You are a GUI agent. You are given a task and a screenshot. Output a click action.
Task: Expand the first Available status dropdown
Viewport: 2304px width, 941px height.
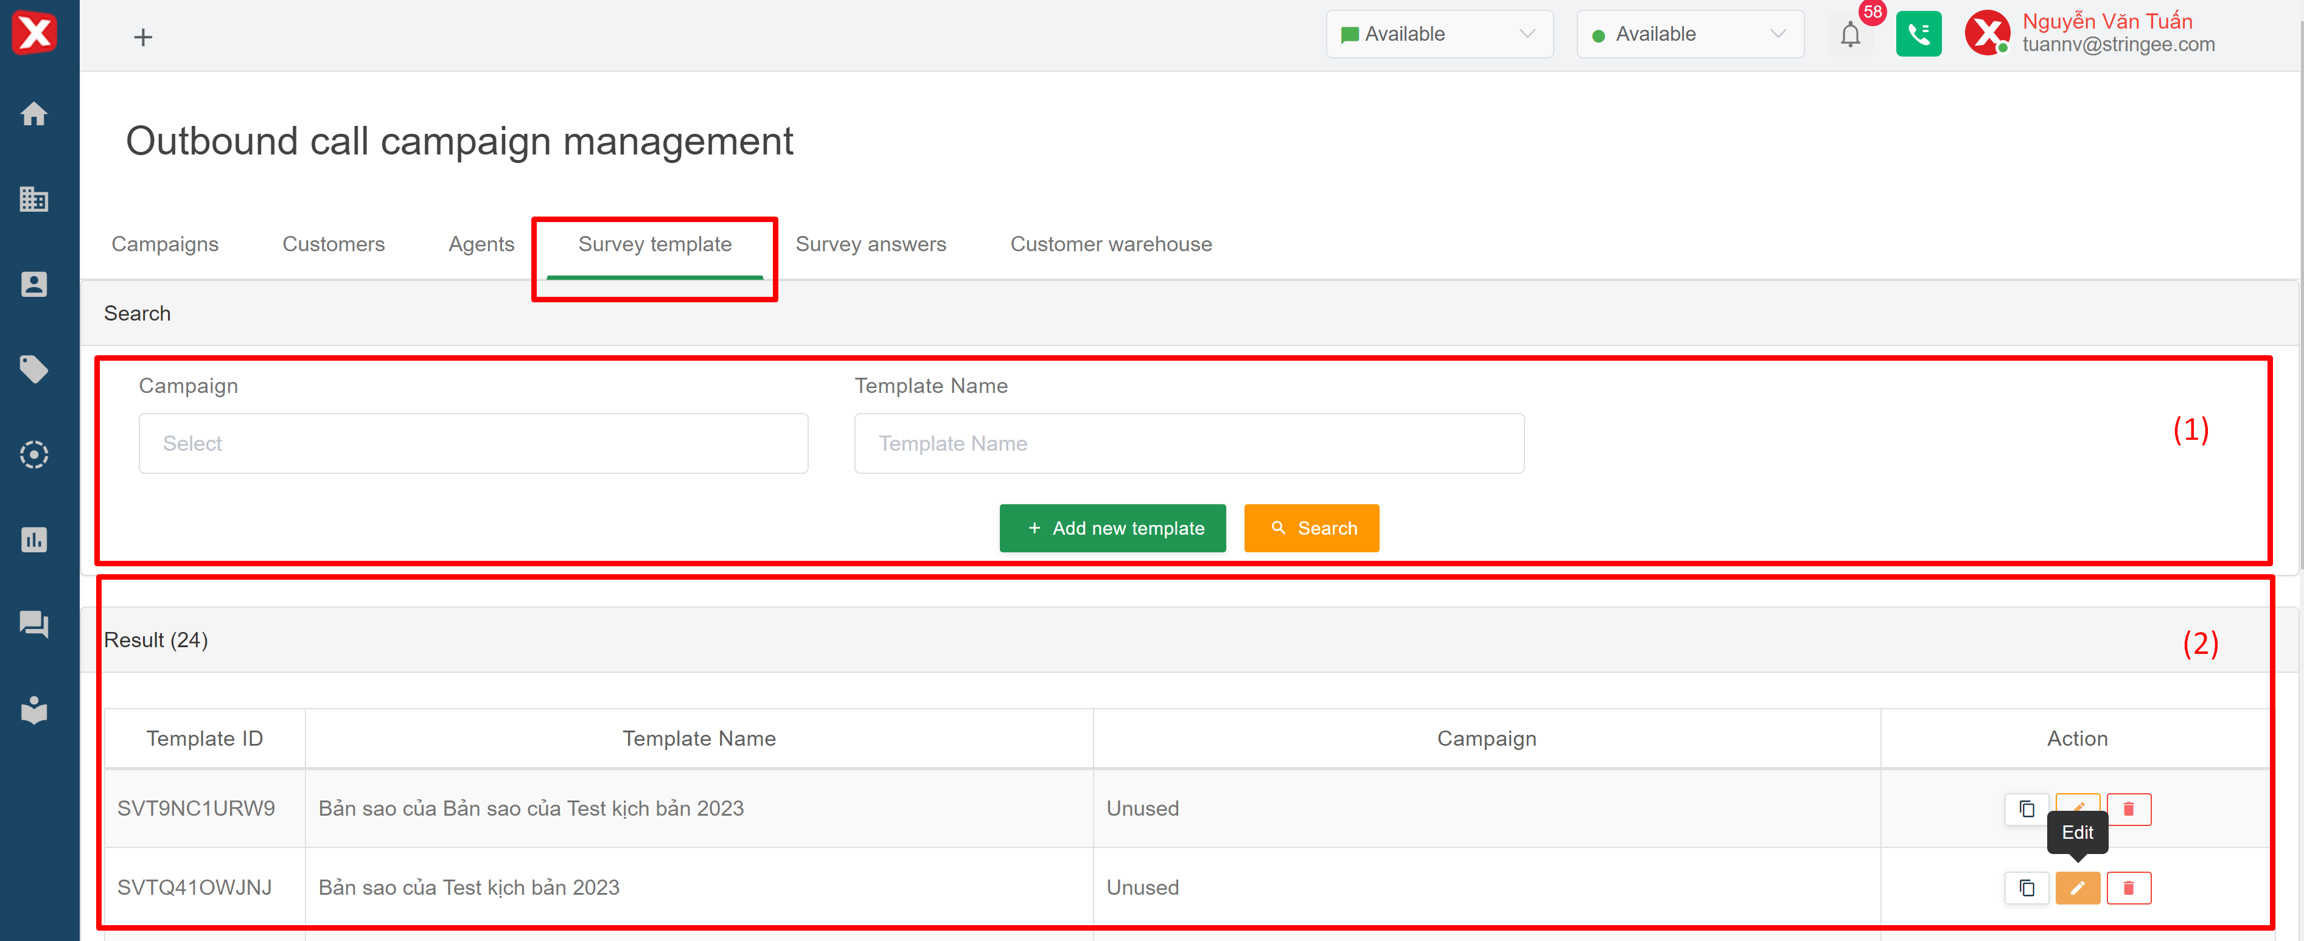[1438, 35]
